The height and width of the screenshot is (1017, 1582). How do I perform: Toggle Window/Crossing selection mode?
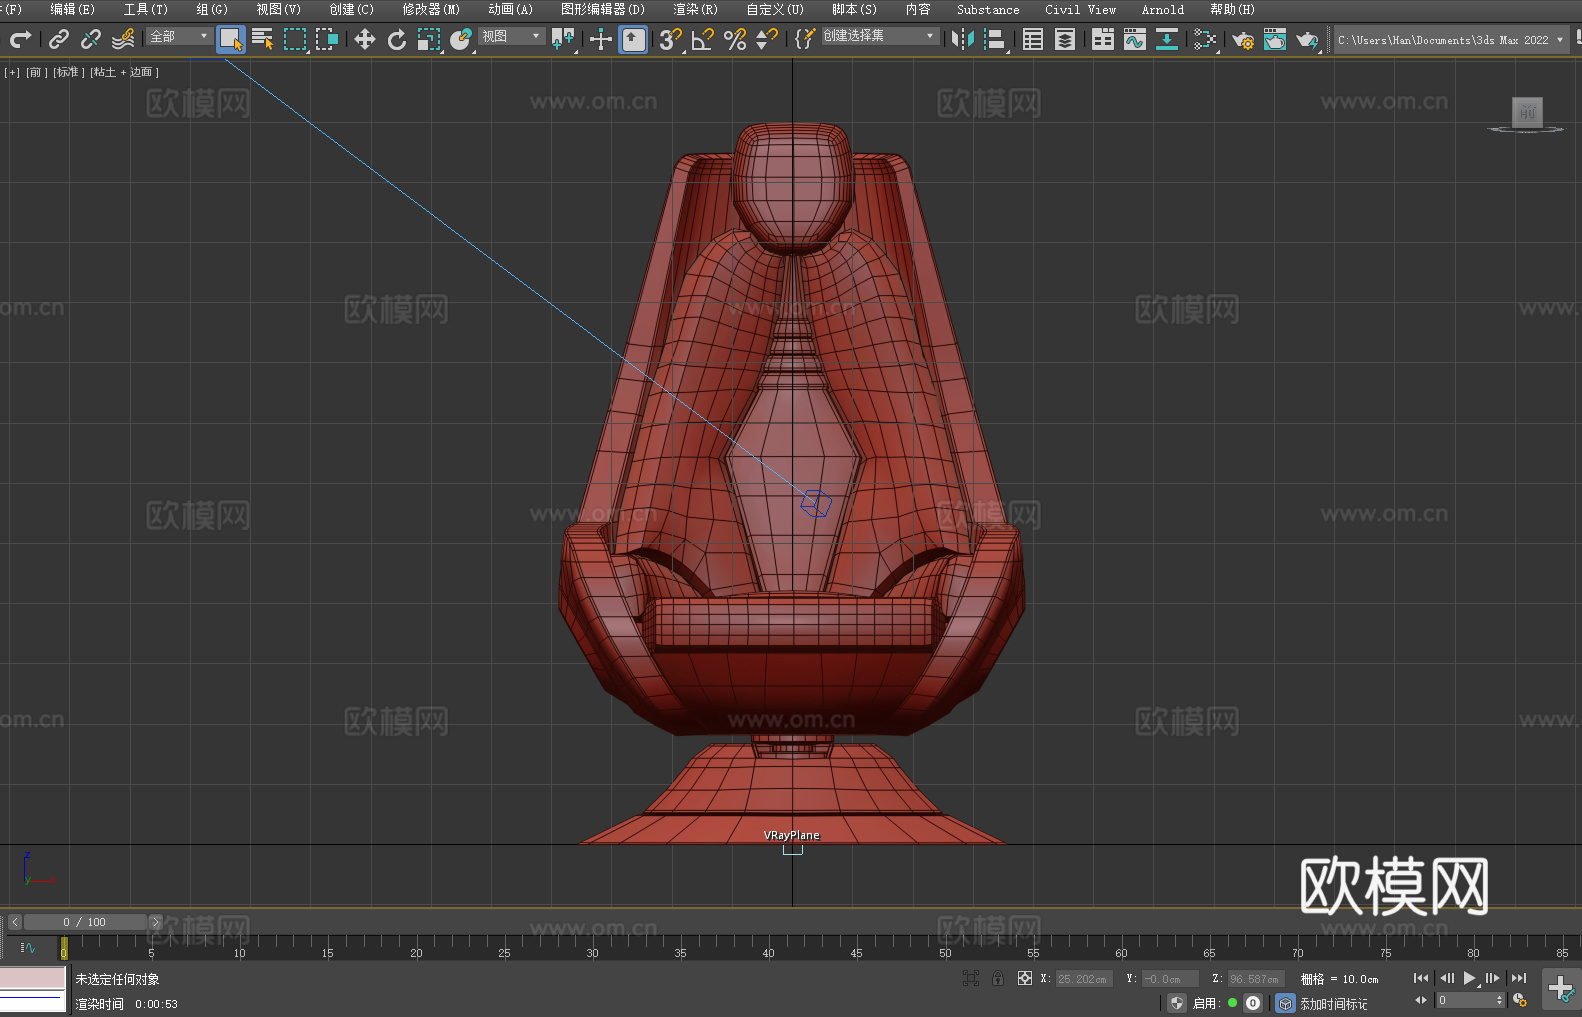(327, 39)
